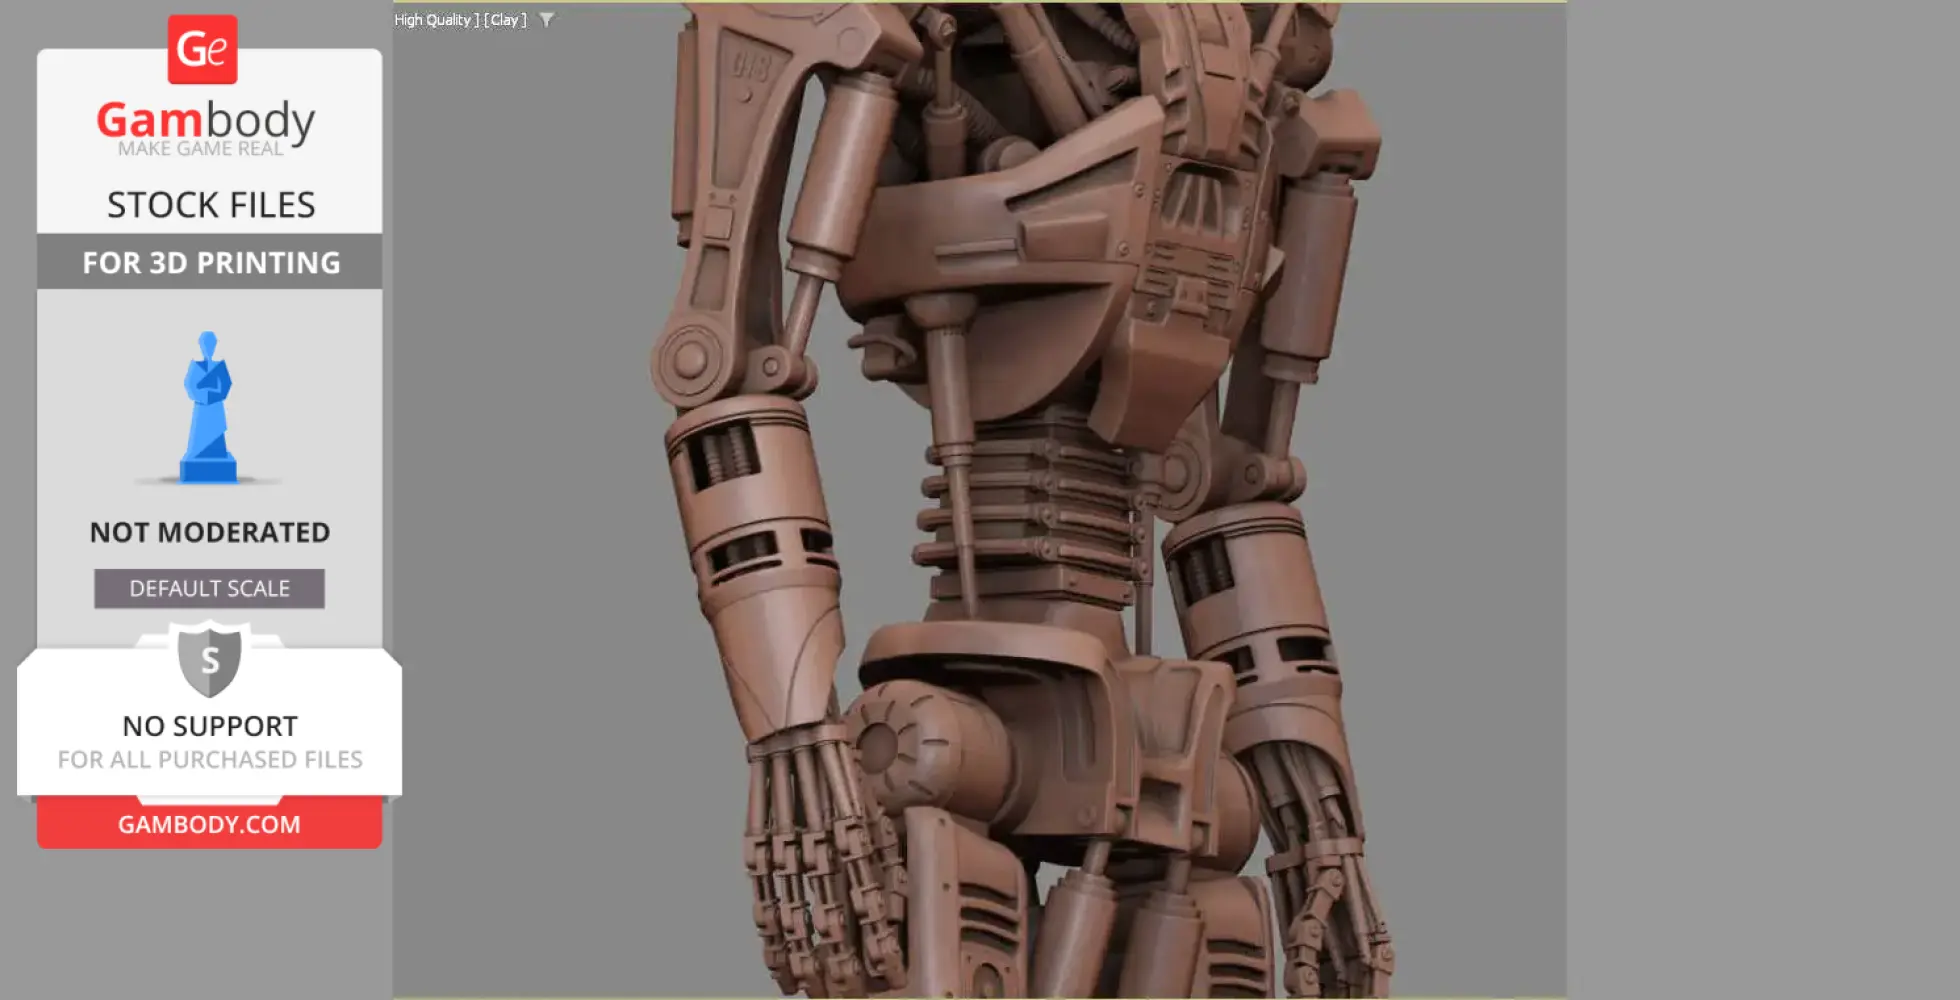This screenshot has width=1960, height=1000.
Task: Click the NOT MODERATED label
Action: (210, 532)
